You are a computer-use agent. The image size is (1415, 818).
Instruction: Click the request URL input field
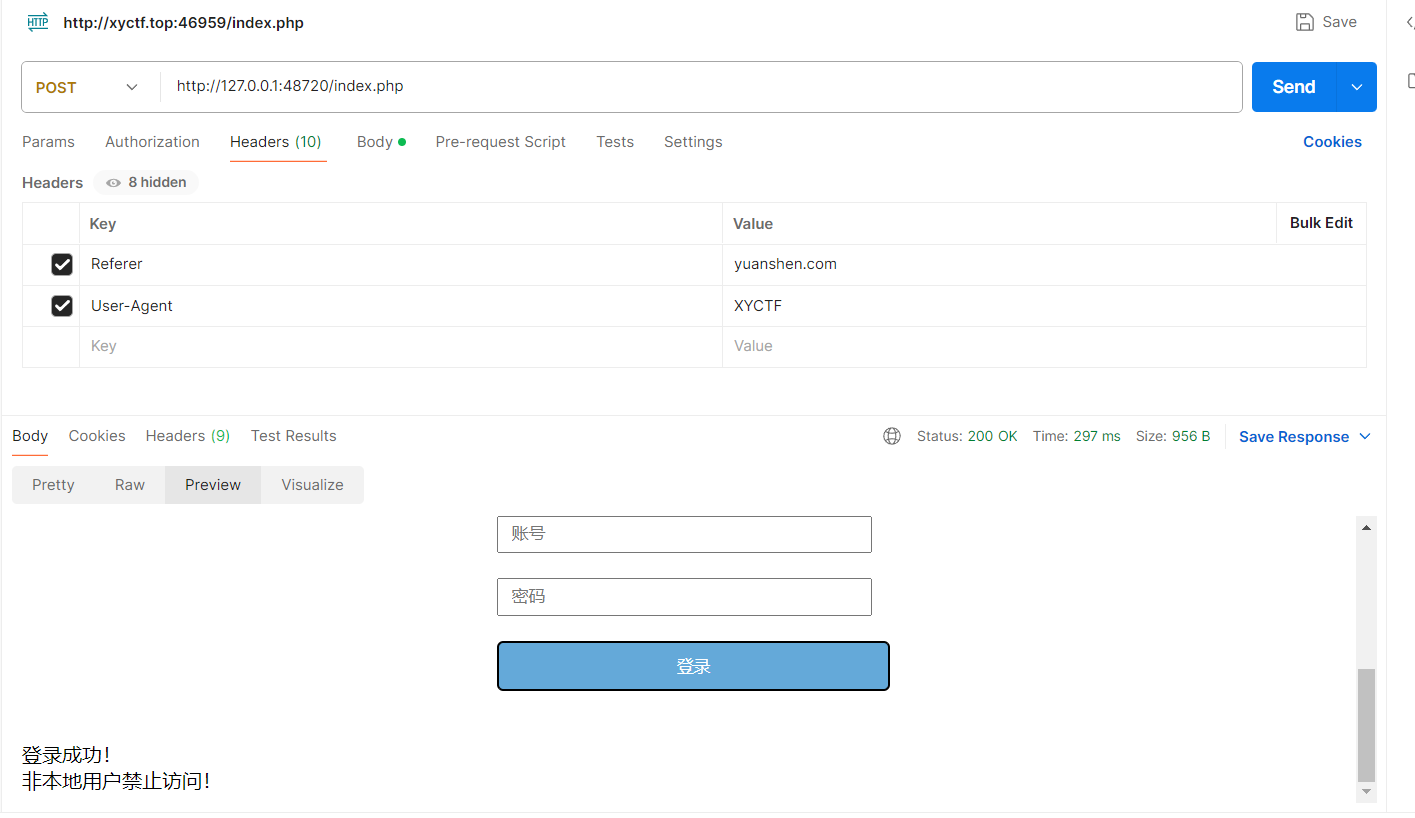700,87
